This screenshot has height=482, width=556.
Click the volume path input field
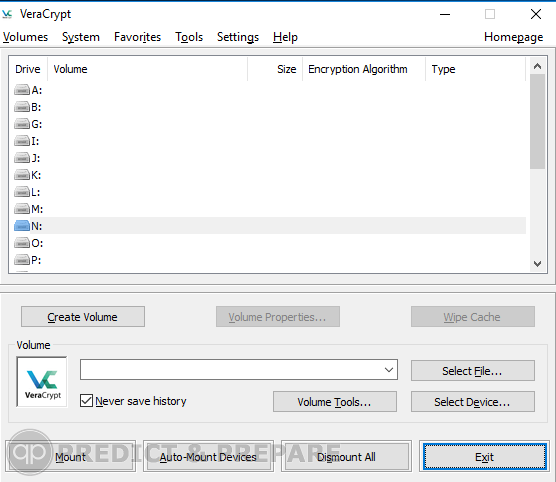tap(231, 370)
